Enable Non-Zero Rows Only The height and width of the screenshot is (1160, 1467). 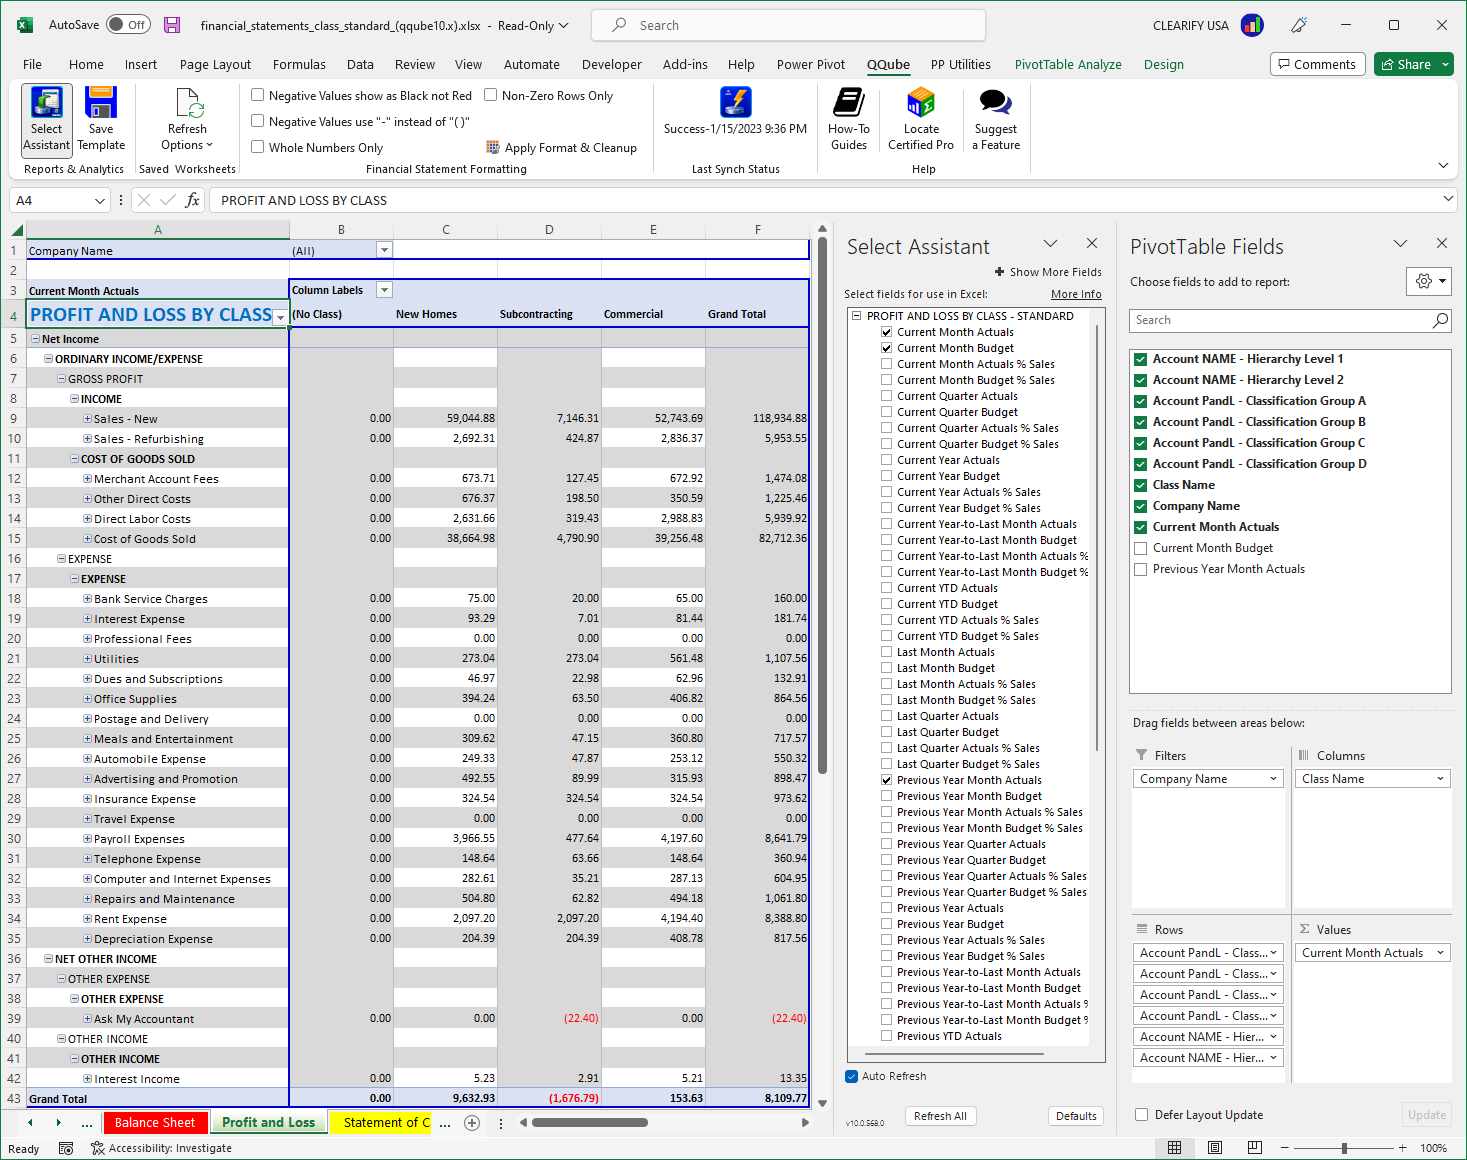[490, 95]
